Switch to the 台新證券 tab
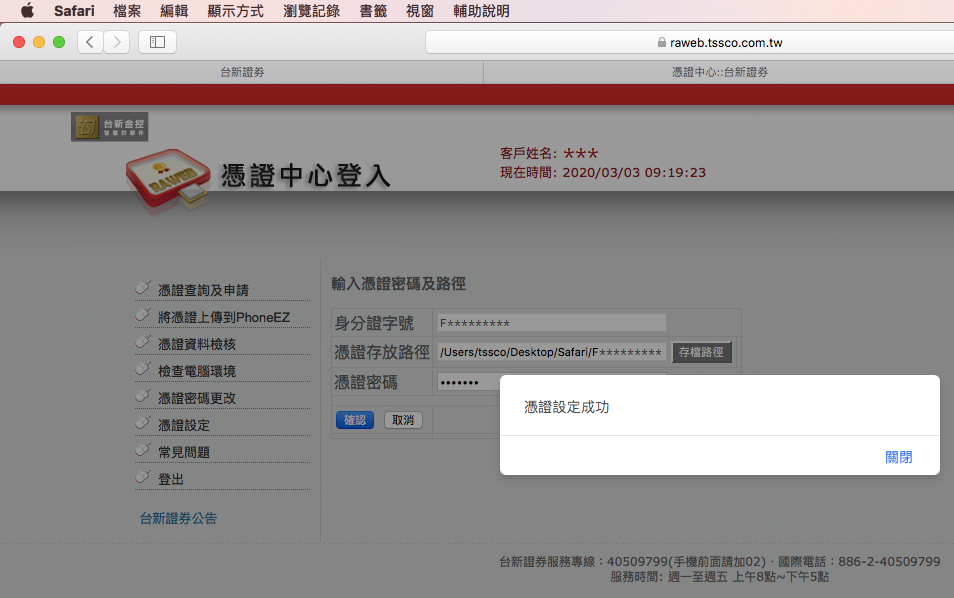 click(x=242, y=72)
